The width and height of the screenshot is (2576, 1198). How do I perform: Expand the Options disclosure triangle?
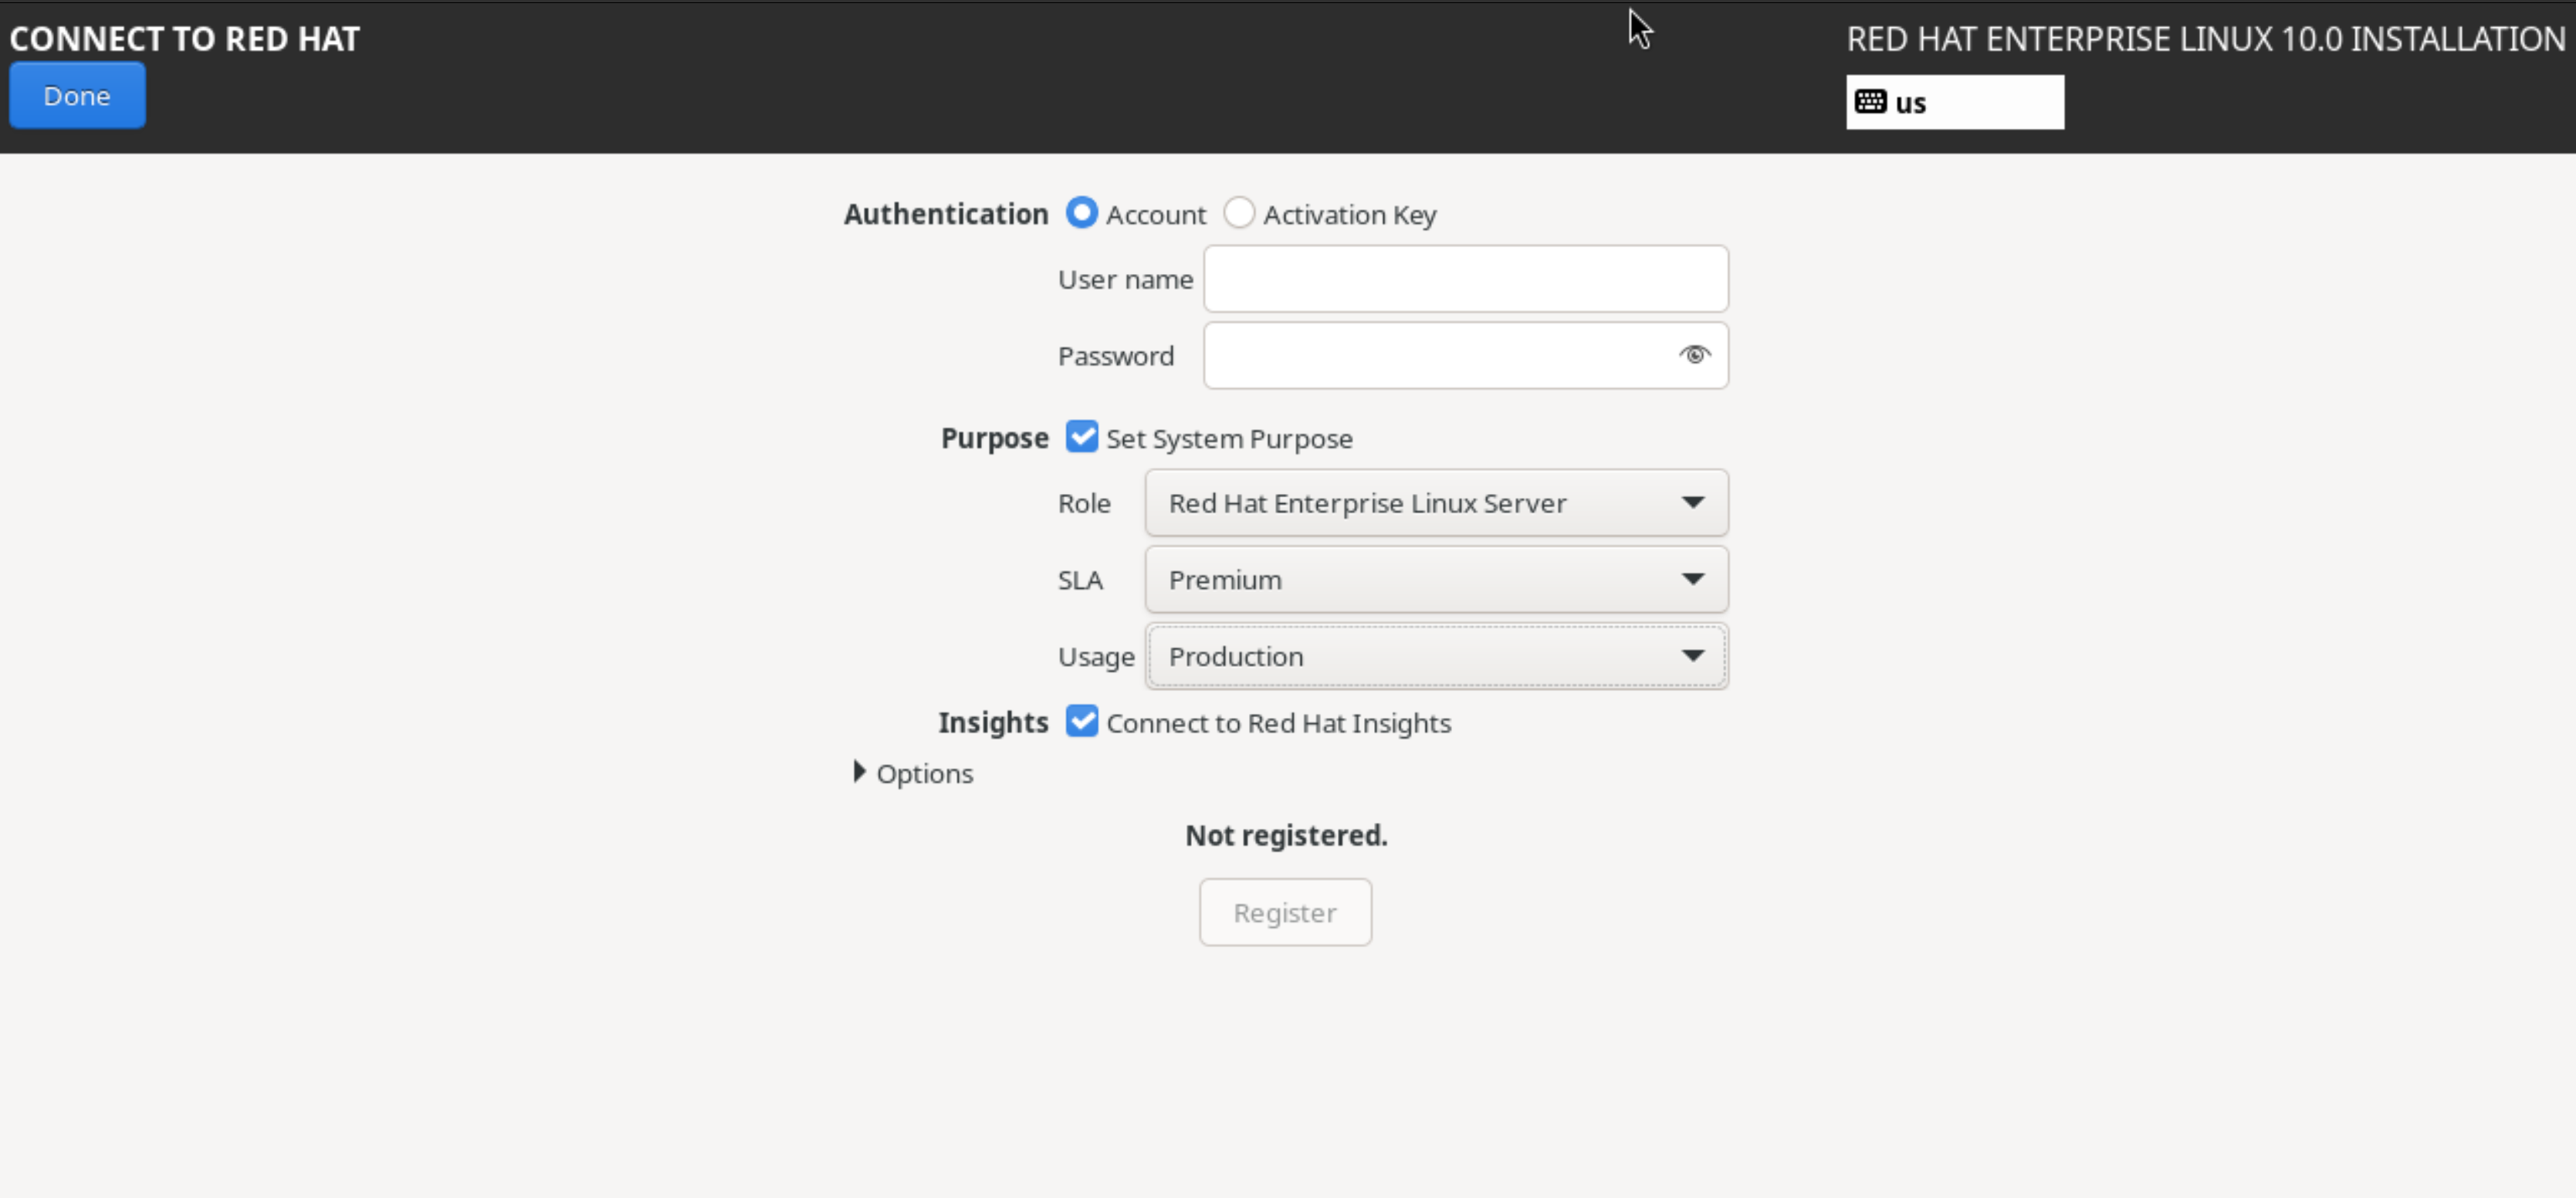coord(859,772)
